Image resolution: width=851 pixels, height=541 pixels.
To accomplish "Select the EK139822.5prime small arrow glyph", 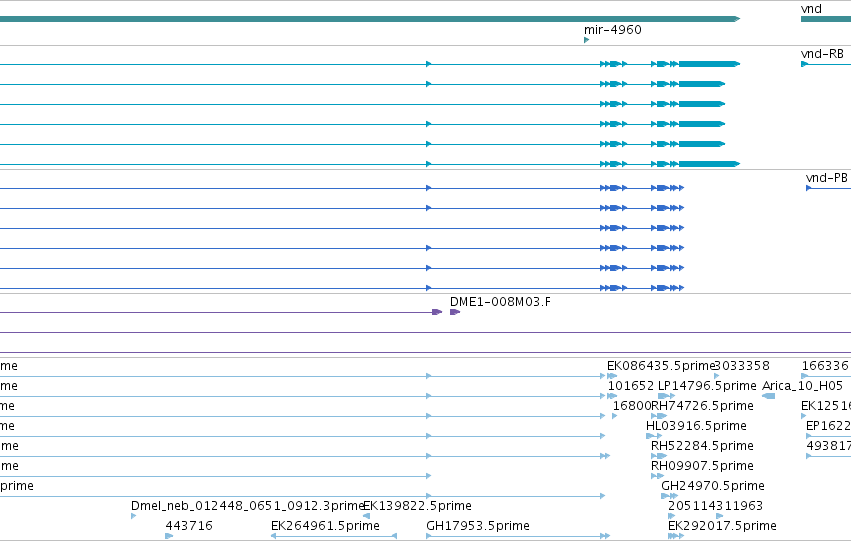I will pos(366,516).
